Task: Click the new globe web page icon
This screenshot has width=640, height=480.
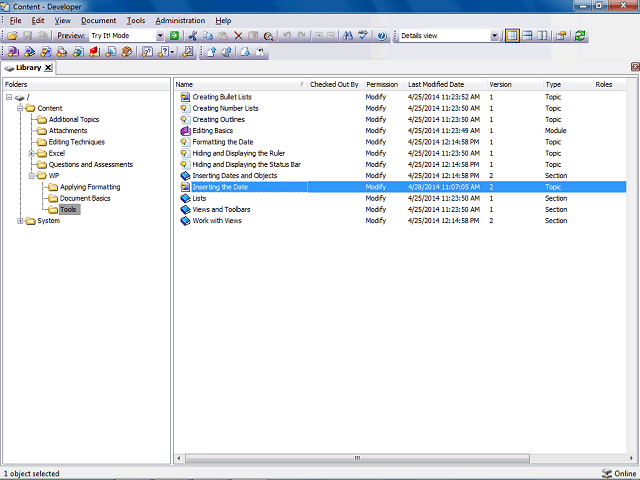Action: click(x=78, y=52)
